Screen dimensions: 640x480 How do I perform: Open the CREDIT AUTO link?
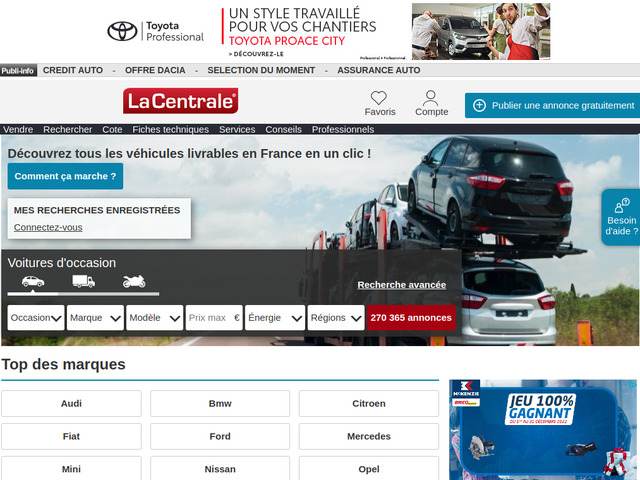click(73, 70)
